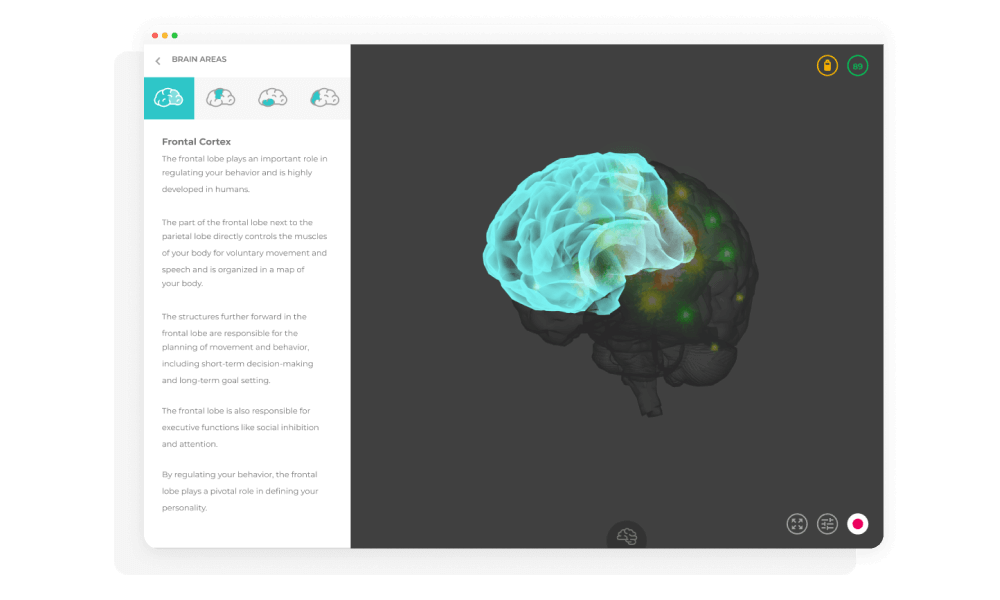Minimize the window with yellow button
Viewport: 1000px width, 600px height.
click(x=165, y=36)
